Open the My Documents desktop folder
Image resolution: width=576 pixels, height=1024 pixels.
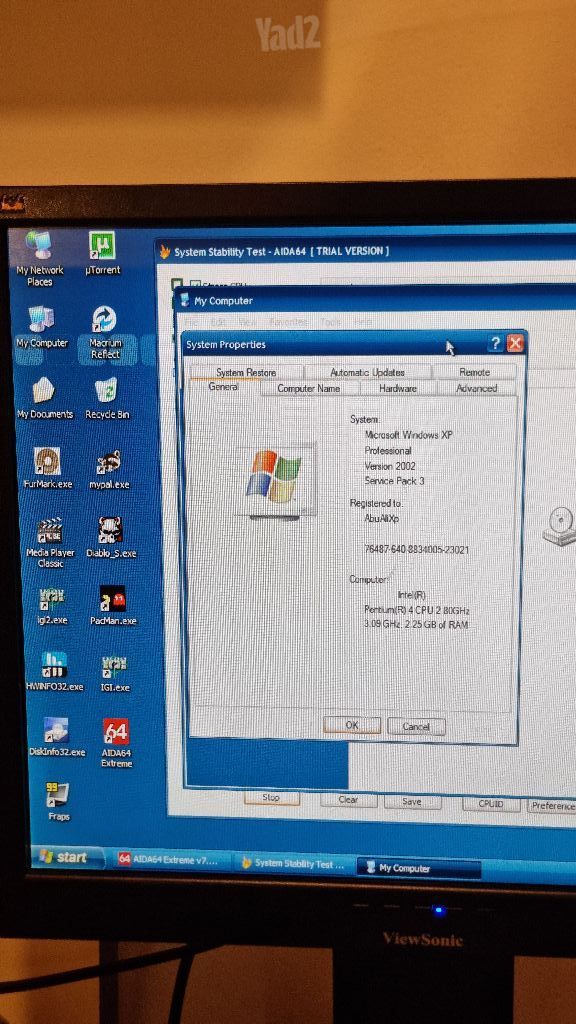click(x=44, y=398)
